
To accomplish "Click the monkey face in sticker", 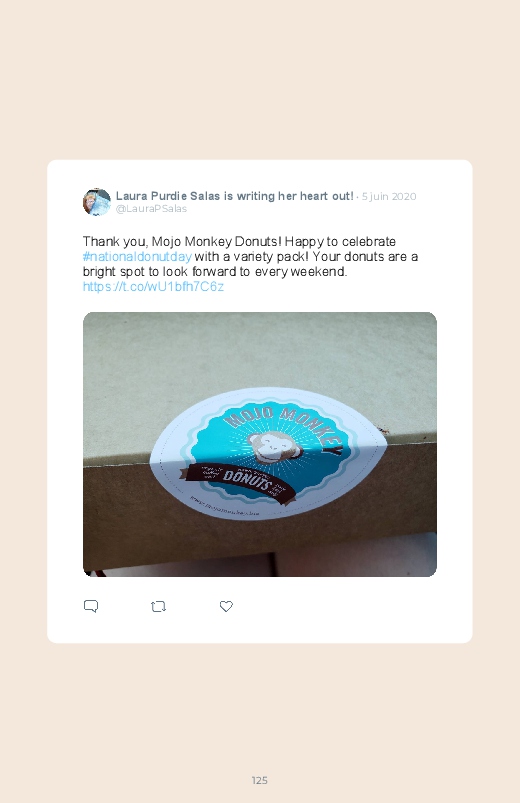I will click(274, 447).
